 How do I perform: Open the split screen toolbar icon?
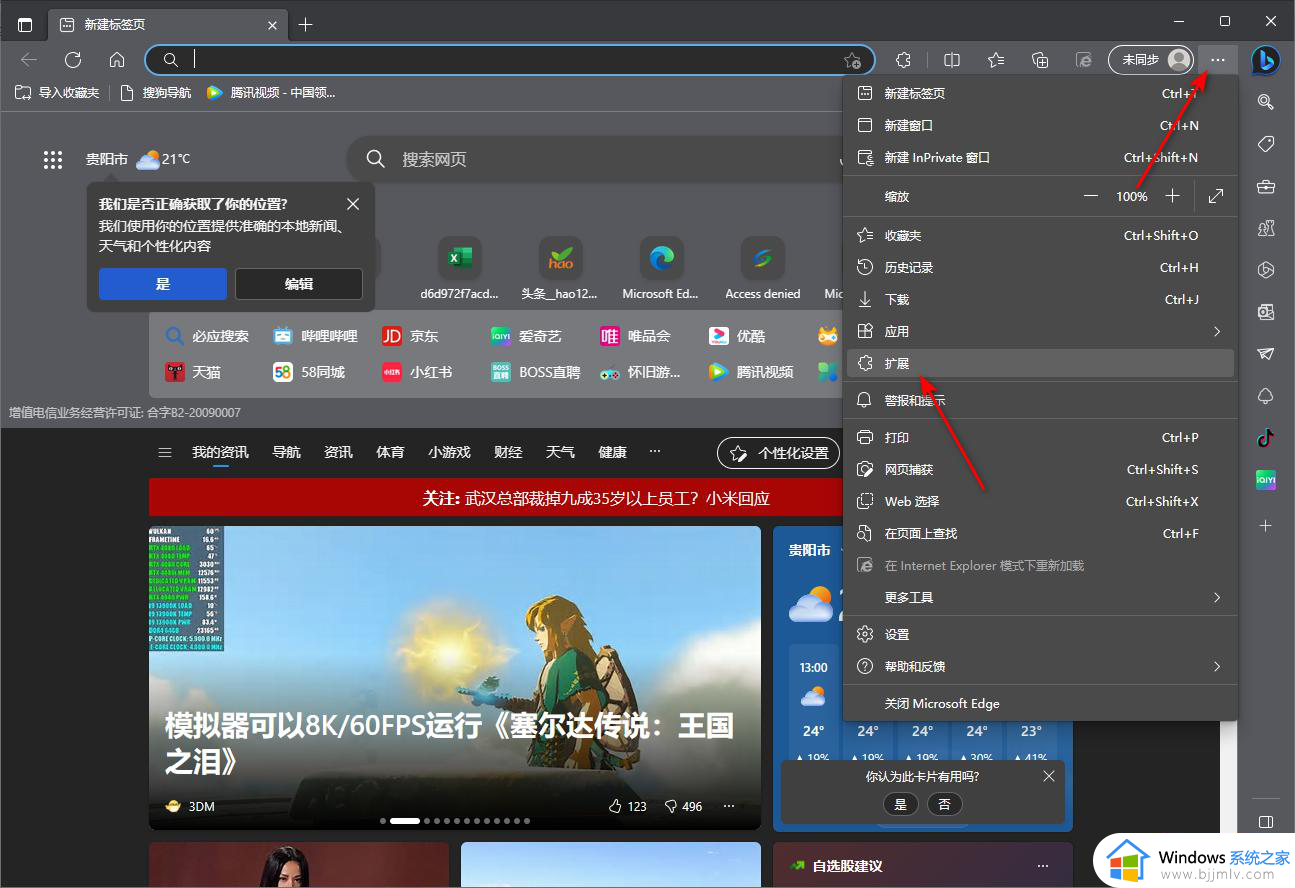[952, 60]
